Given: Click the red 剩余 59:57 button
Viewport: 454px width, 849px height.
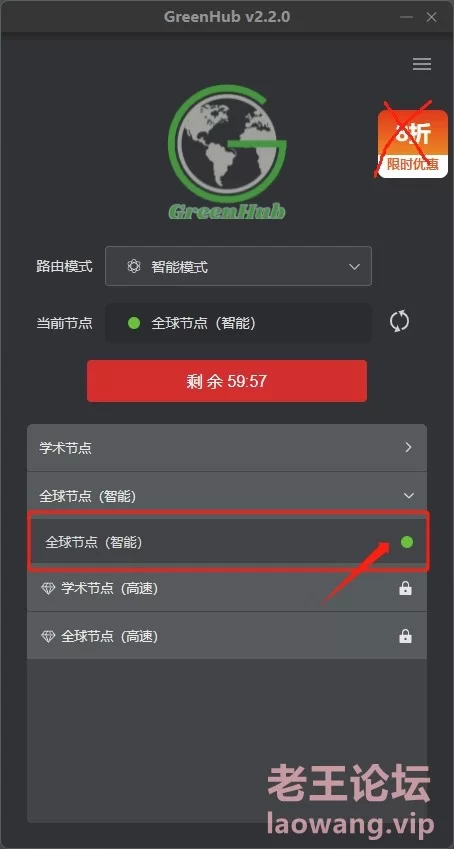Looking at the screenshot, I should pos(227,381).
